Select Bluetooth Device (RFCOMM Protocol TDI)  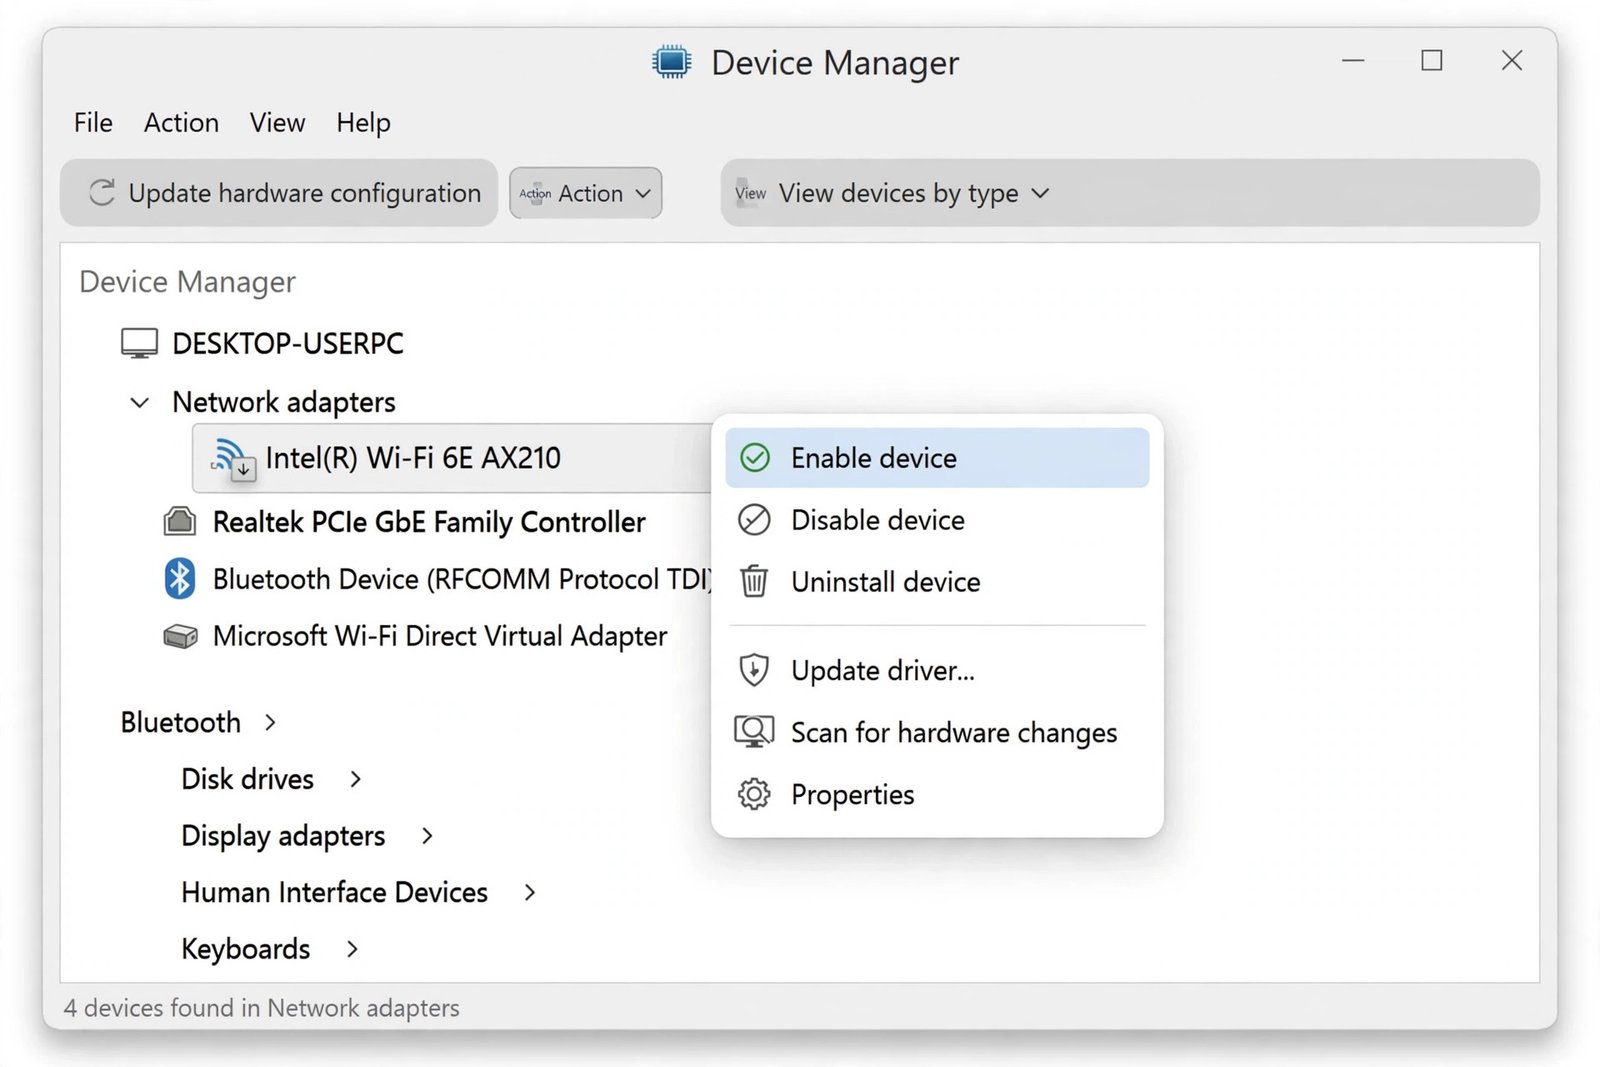click(x=462, y=579)
